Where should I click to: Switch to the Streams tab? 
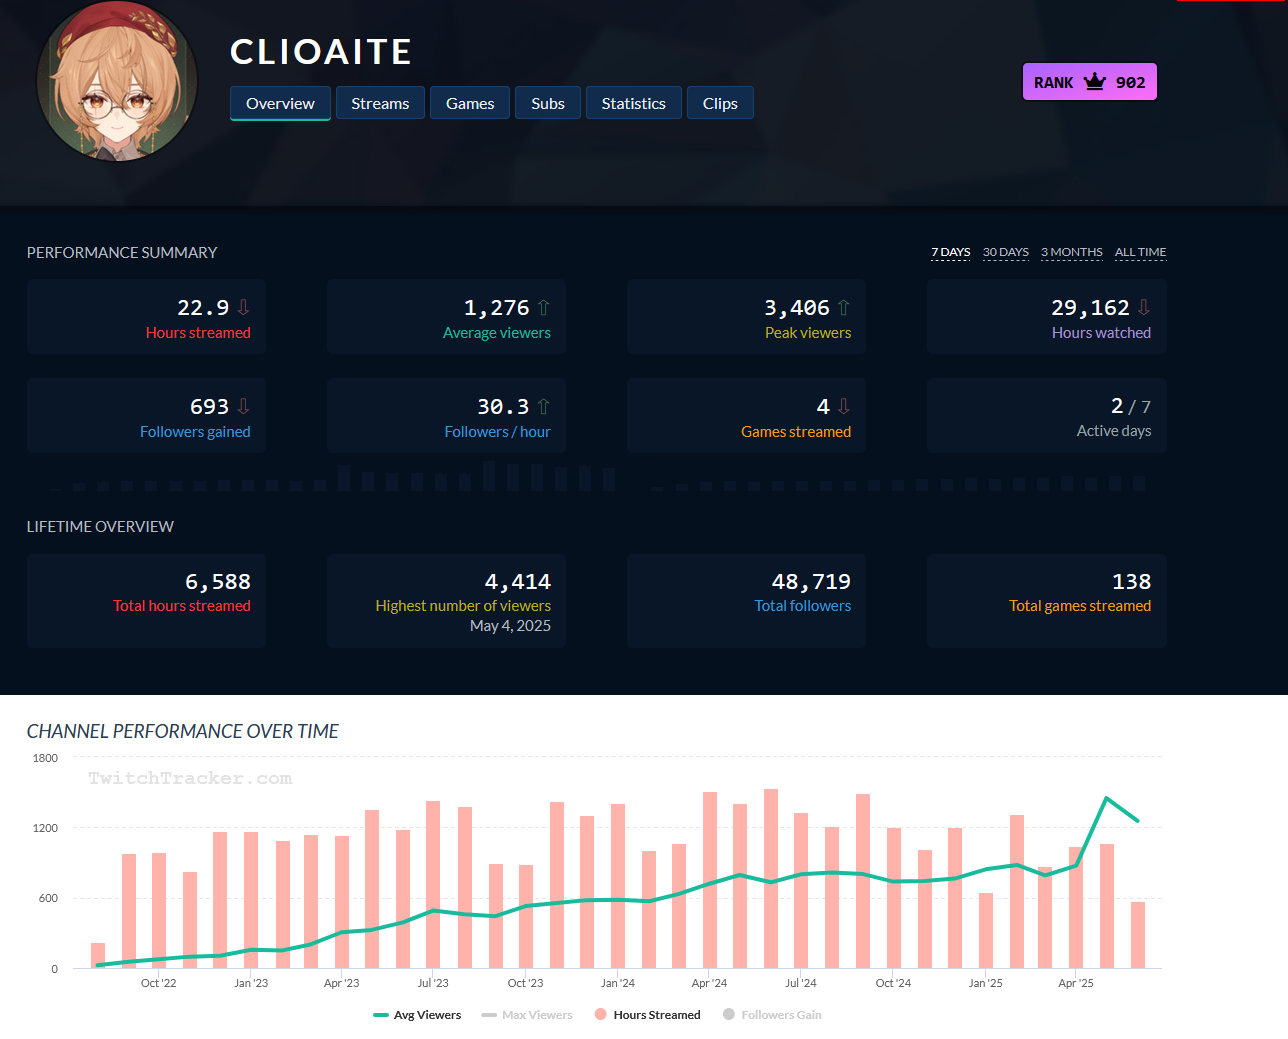pos(380,103)
